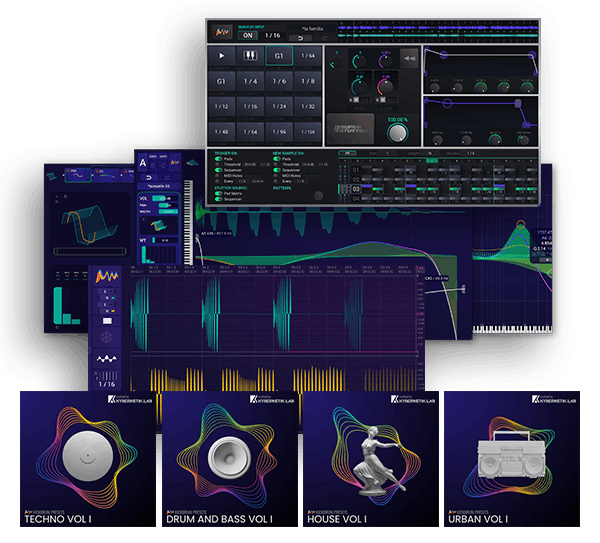Enable the Trigger On Threshold switch

pyautogui.click(x=218, y=165)
